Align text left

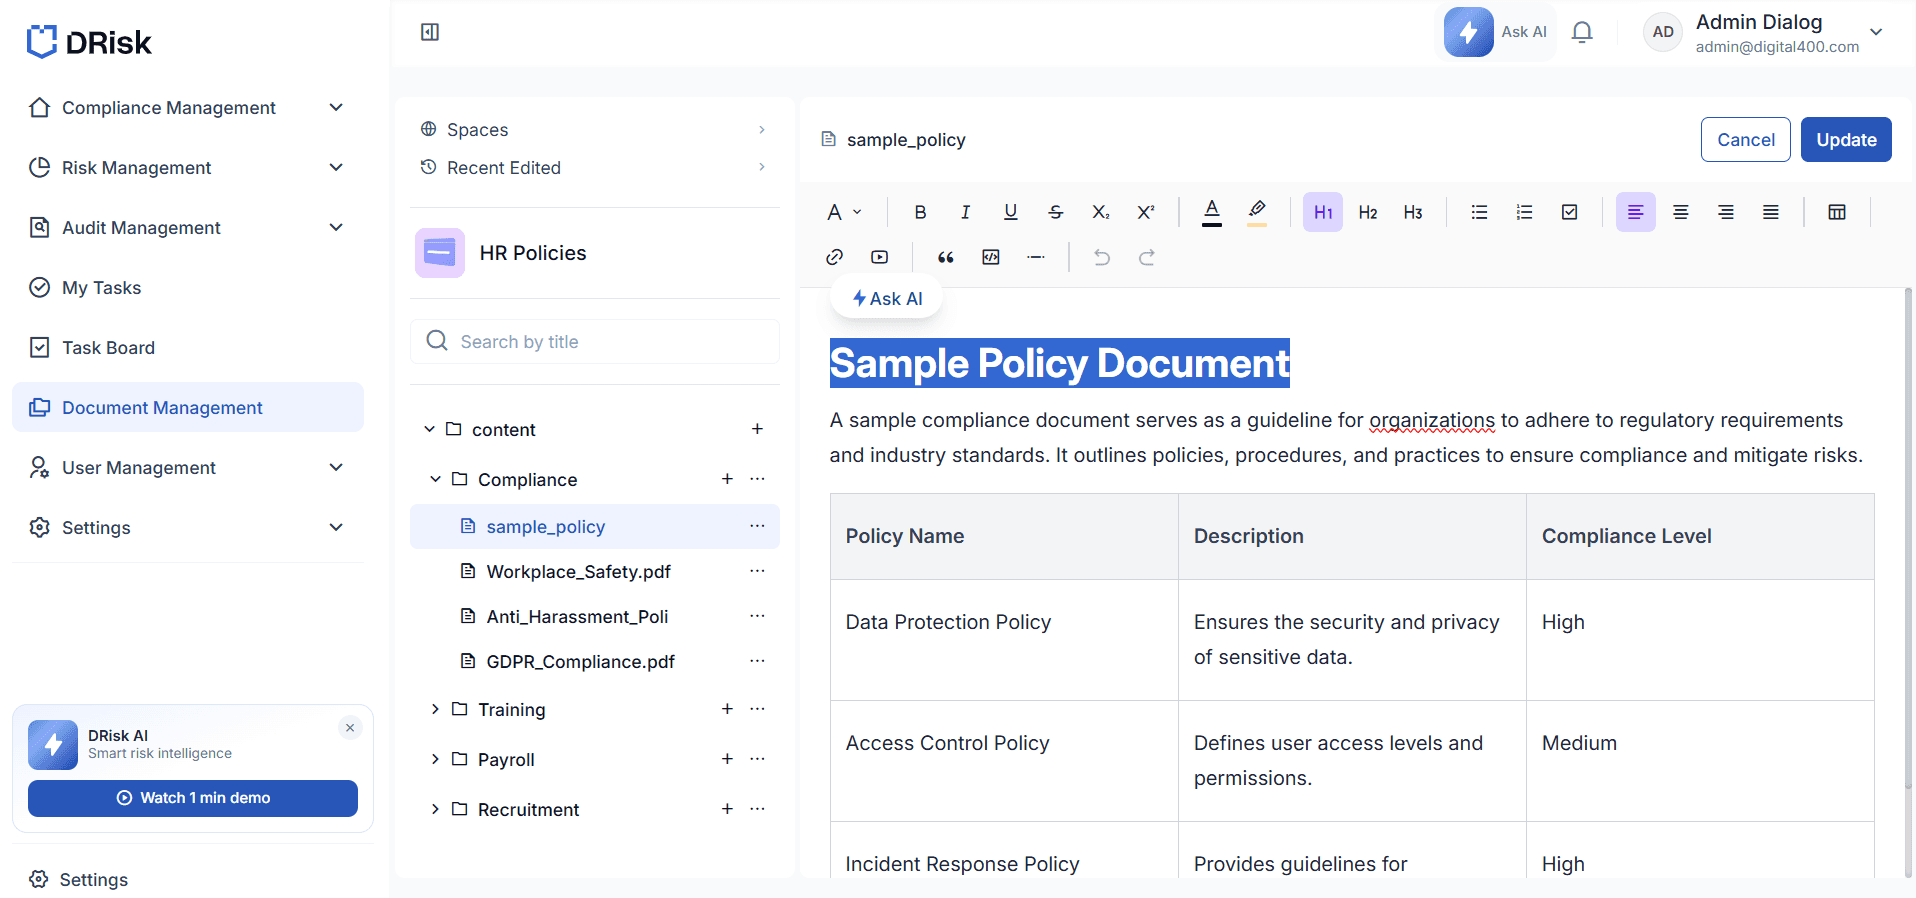point(1636,212)
